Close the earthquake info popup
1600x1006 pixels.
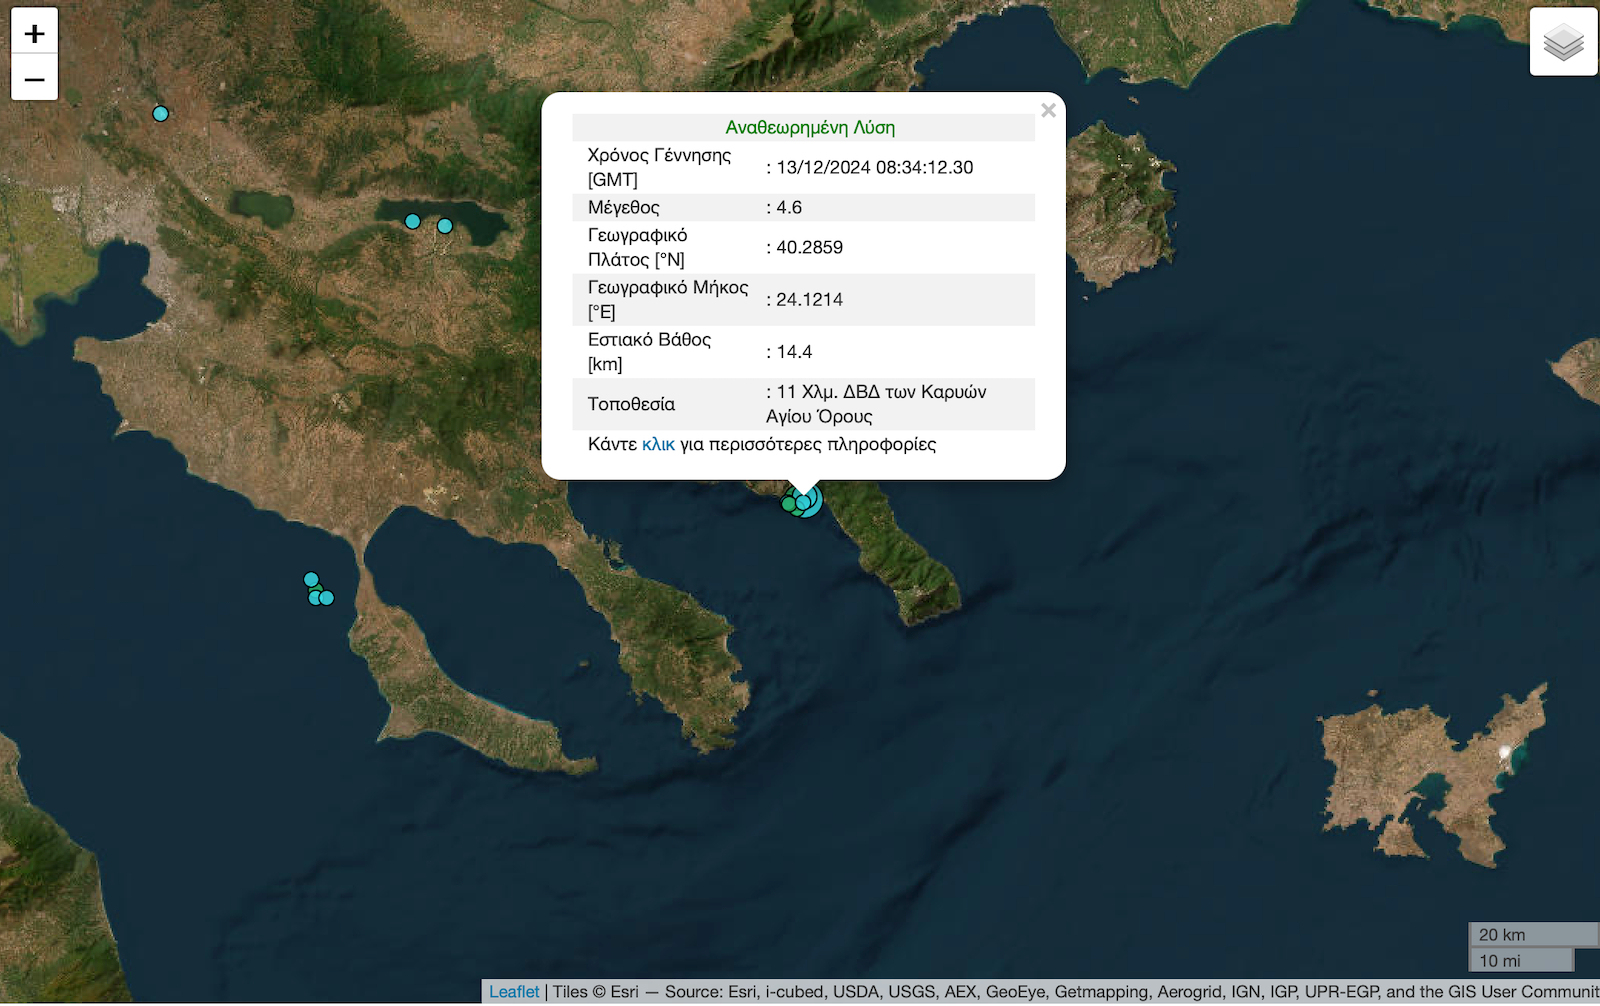(x=1048, y=111)
